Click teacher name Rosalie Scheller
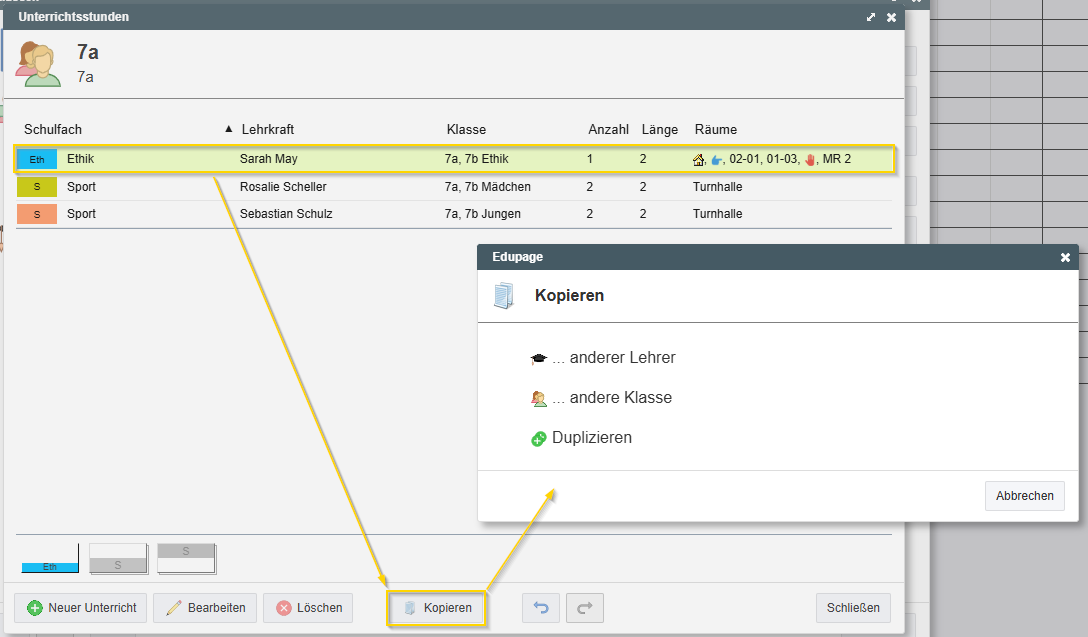The height and width of the screenshot is (637, 1088). [283, 187]
